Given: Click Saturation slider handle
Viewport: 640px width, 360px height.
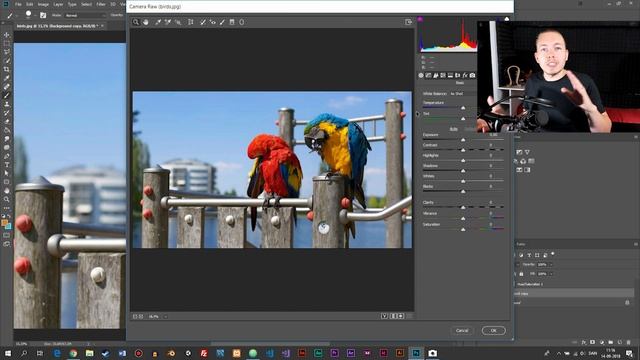Looking at the screenshot, I should tap(463, 229).
